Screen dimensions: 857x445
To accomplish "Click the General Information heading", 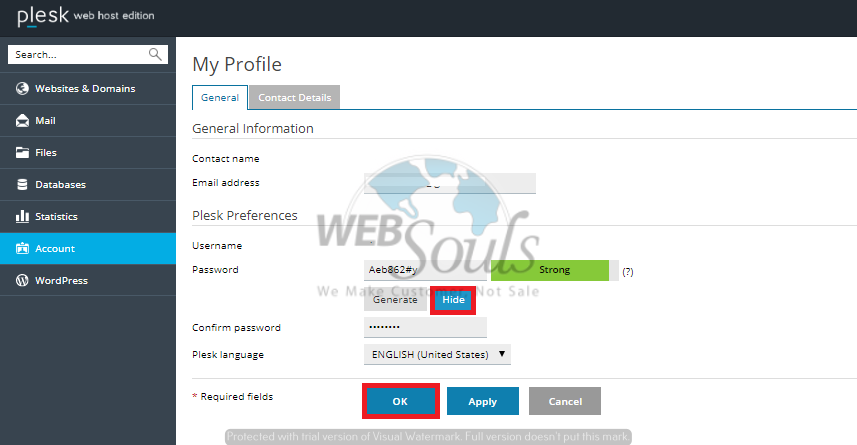I will tap(253, 128).
